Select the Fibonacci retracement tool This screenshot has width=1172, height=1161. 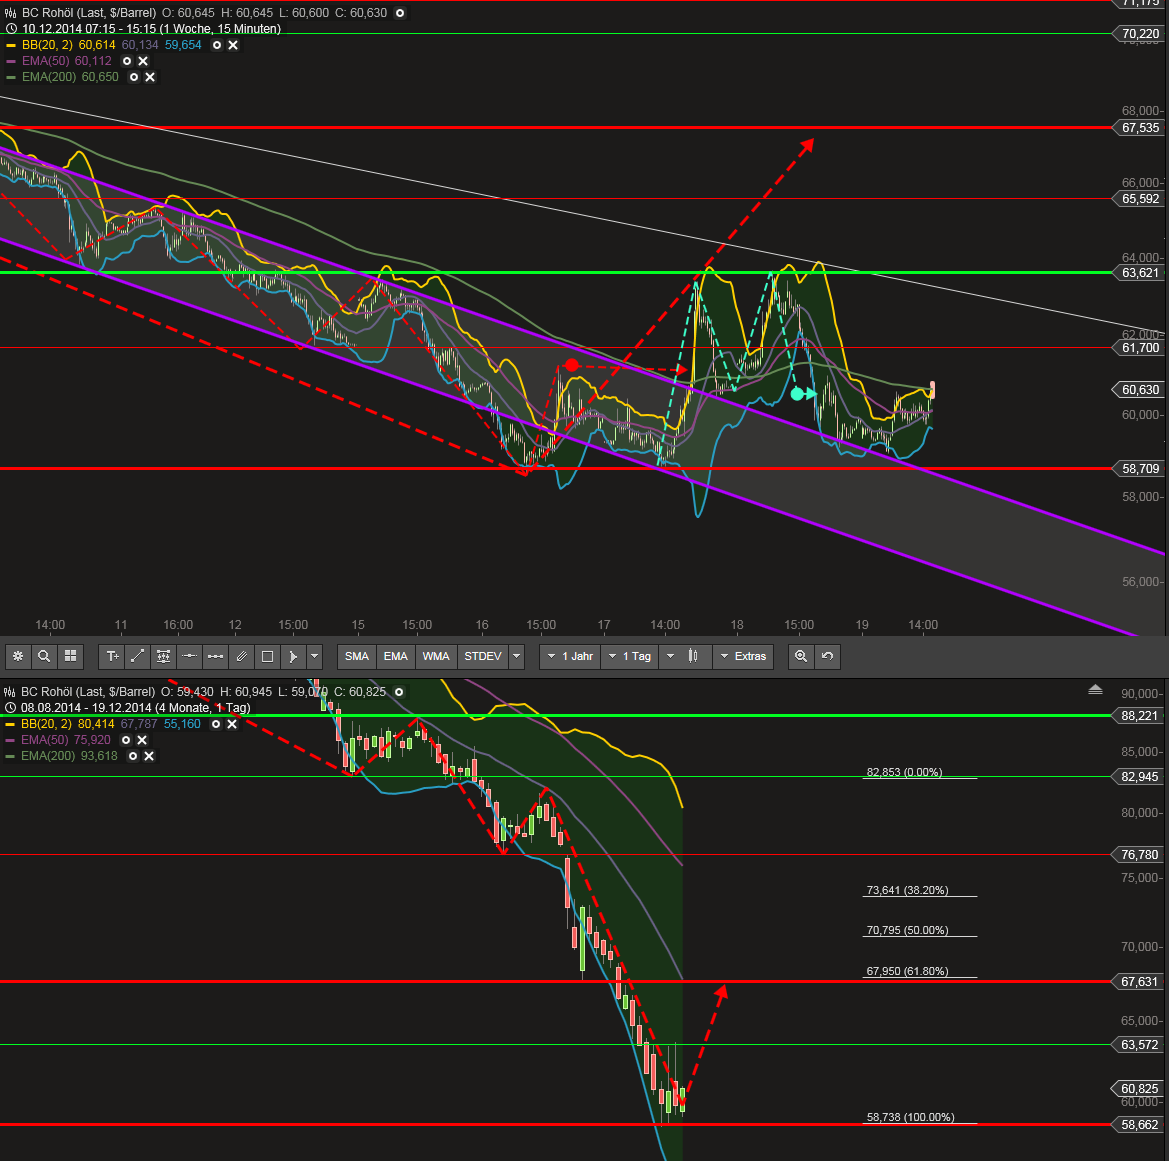click(163, 656)
